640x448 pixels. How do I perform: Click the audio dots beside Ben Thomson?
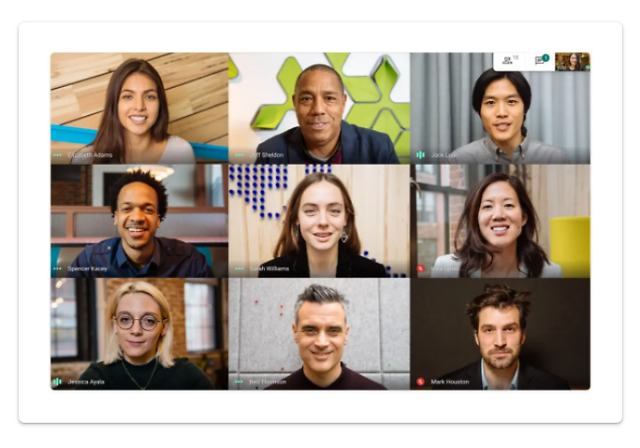(x=239, y=381)
